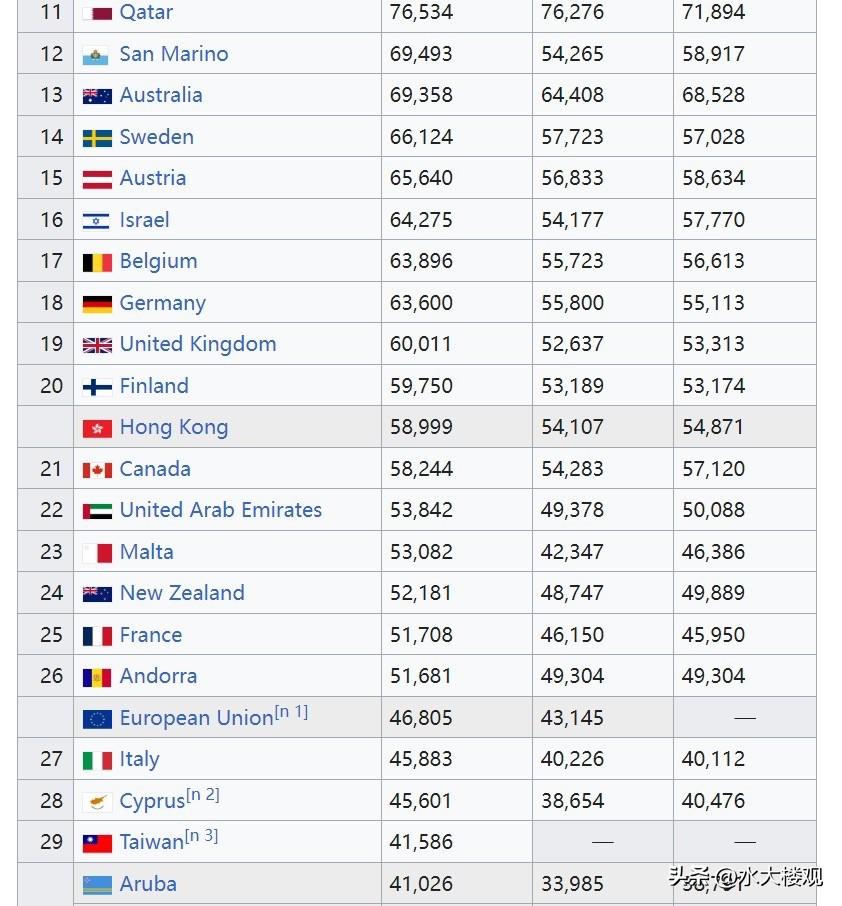Click the San Marino flag icon
This screenshot has width=842, height=906.
[97, 55]
